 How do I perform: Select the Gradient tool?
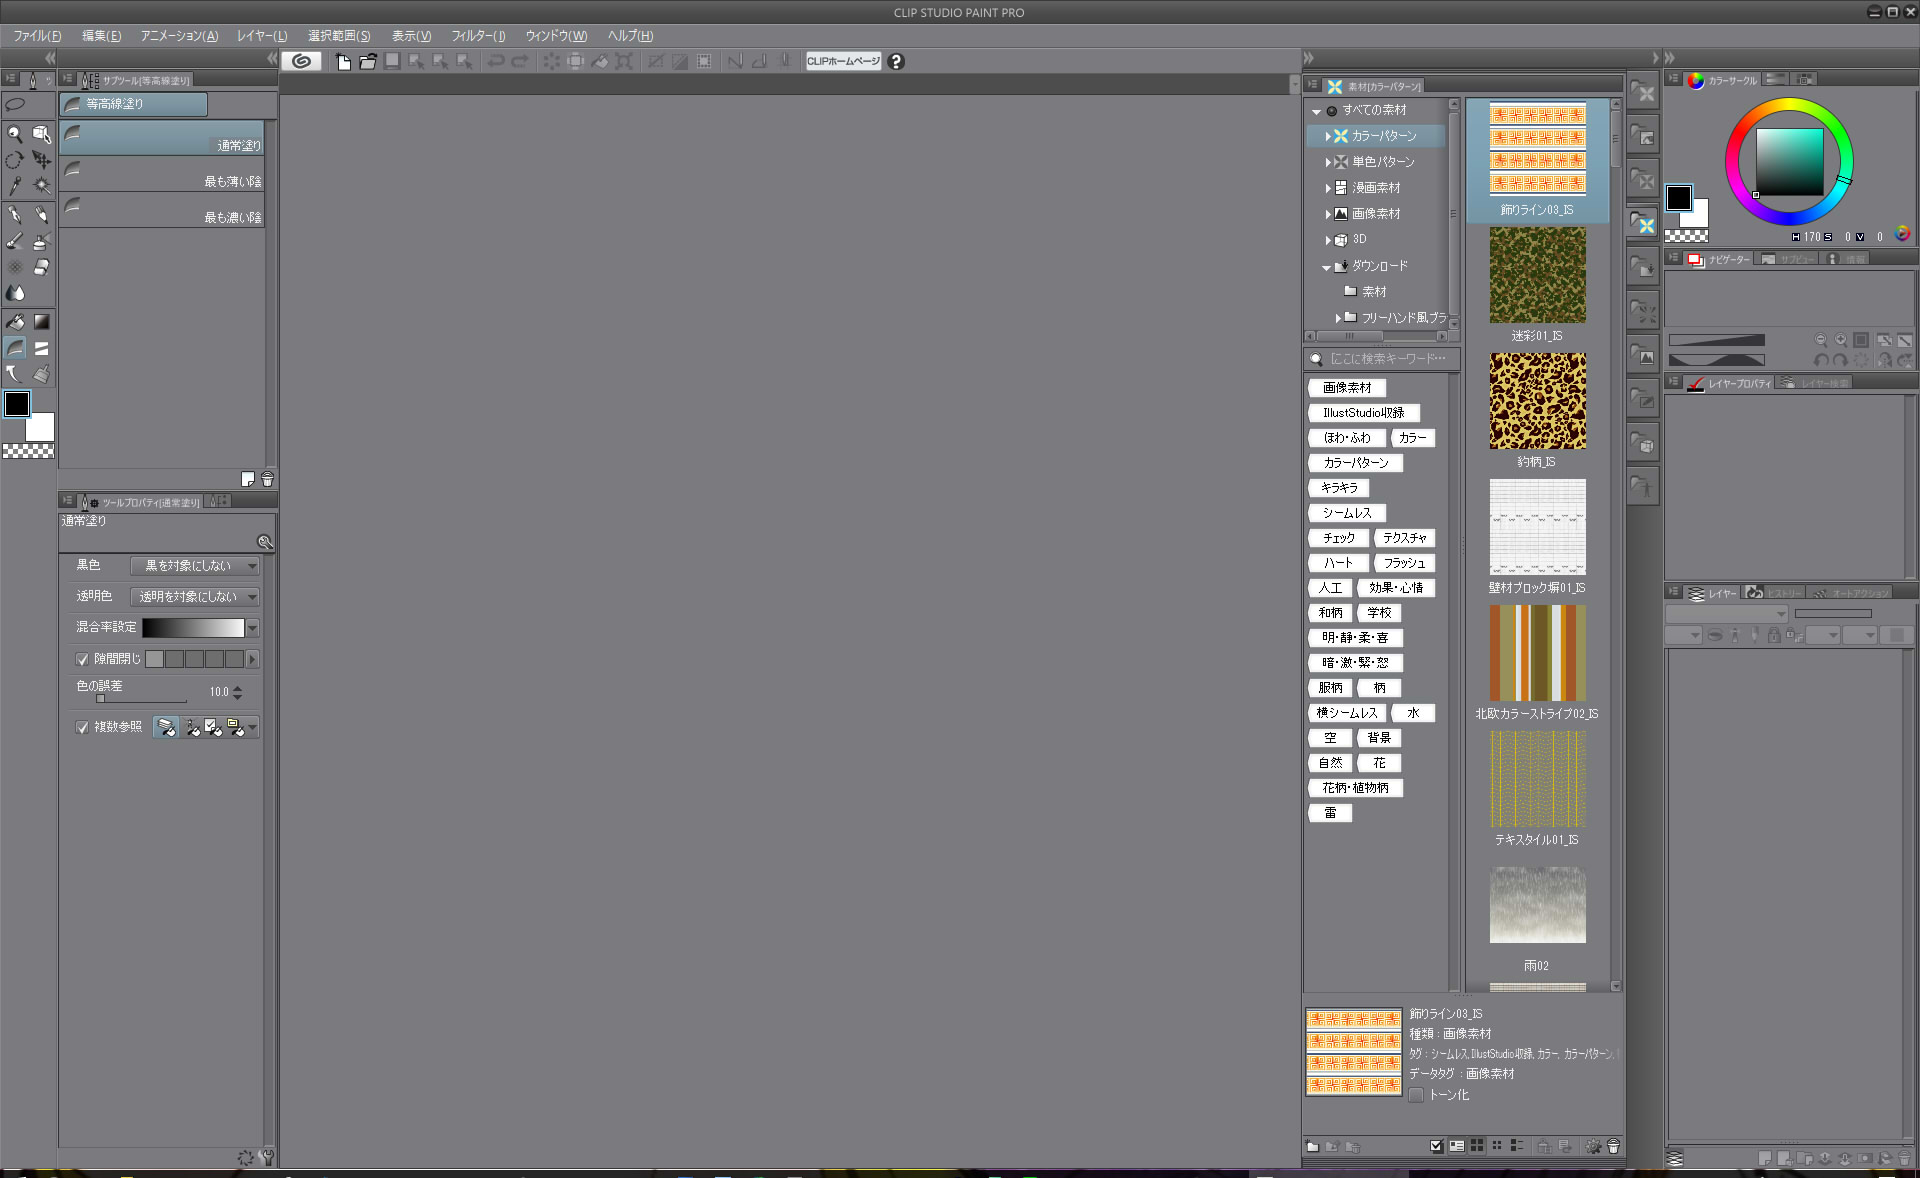41,322
